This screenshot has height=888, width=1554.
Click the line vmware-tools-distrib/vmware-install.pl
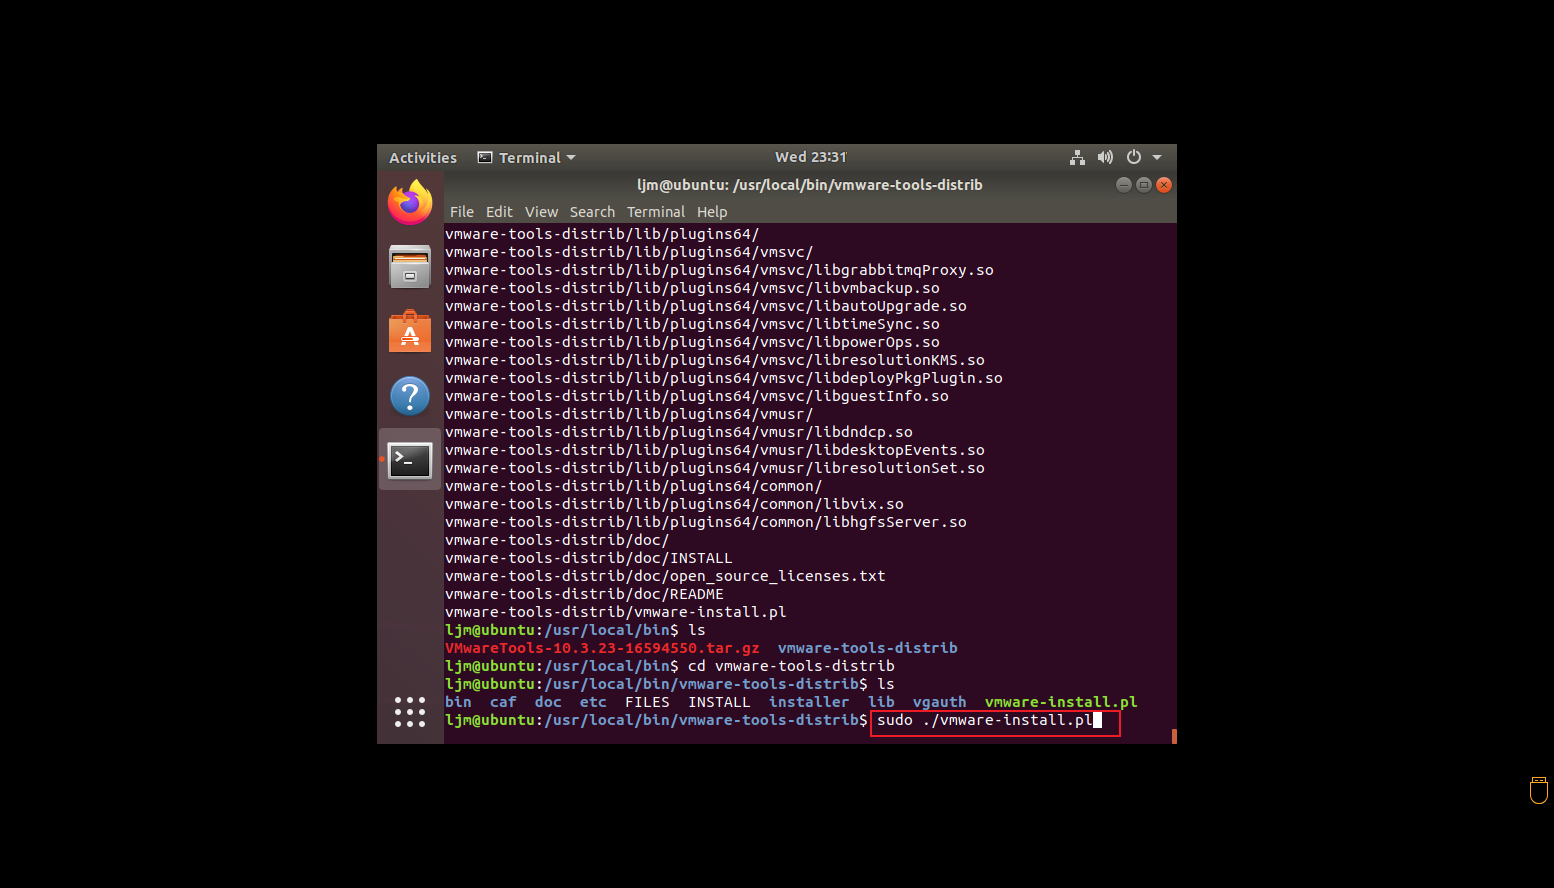click(x=616, y=612)
